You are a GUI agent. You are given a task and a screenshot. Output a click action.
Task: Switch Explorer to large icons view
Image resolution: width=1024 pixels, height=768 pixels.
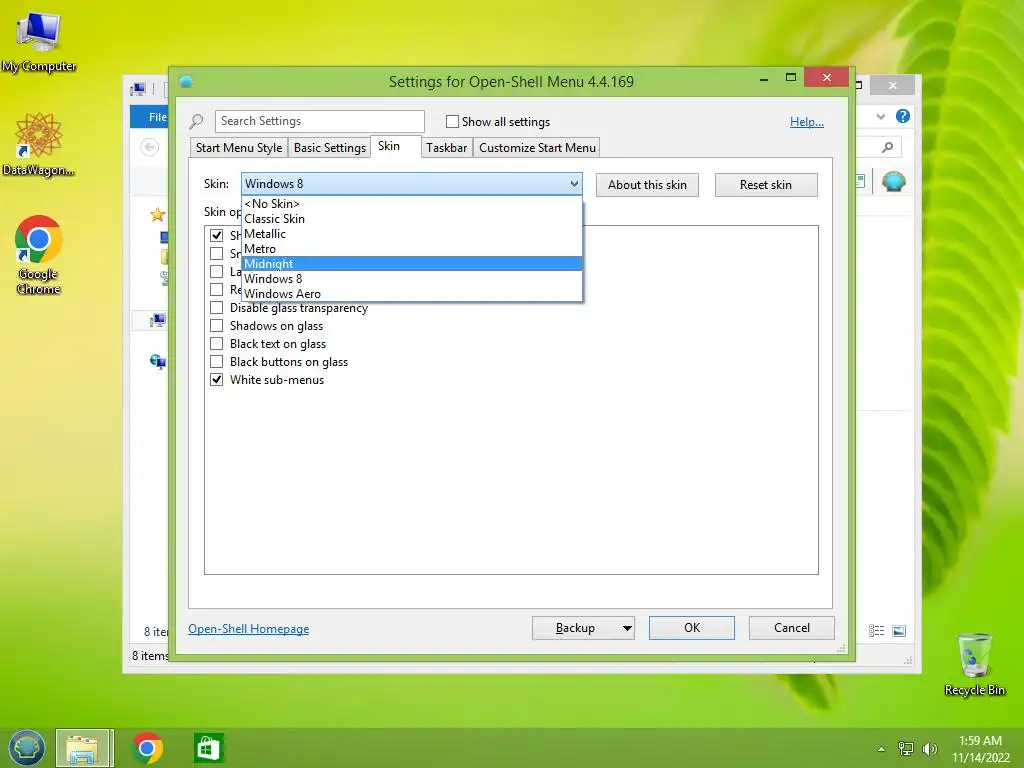899,631
